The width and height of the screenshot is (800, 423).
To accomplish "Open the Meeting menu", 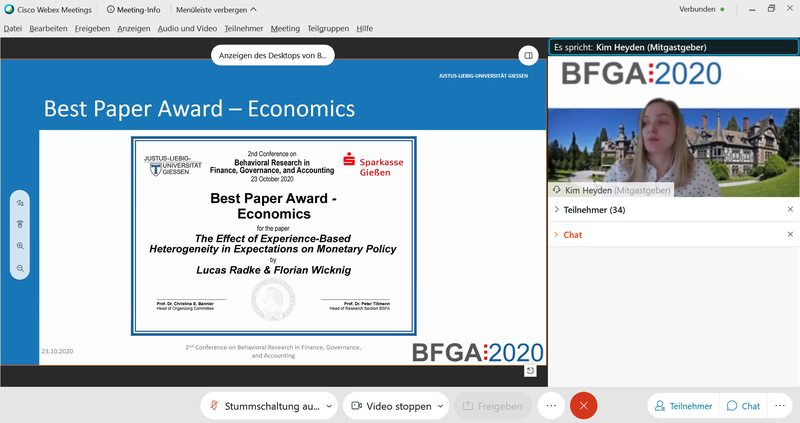I will [285, 29].
